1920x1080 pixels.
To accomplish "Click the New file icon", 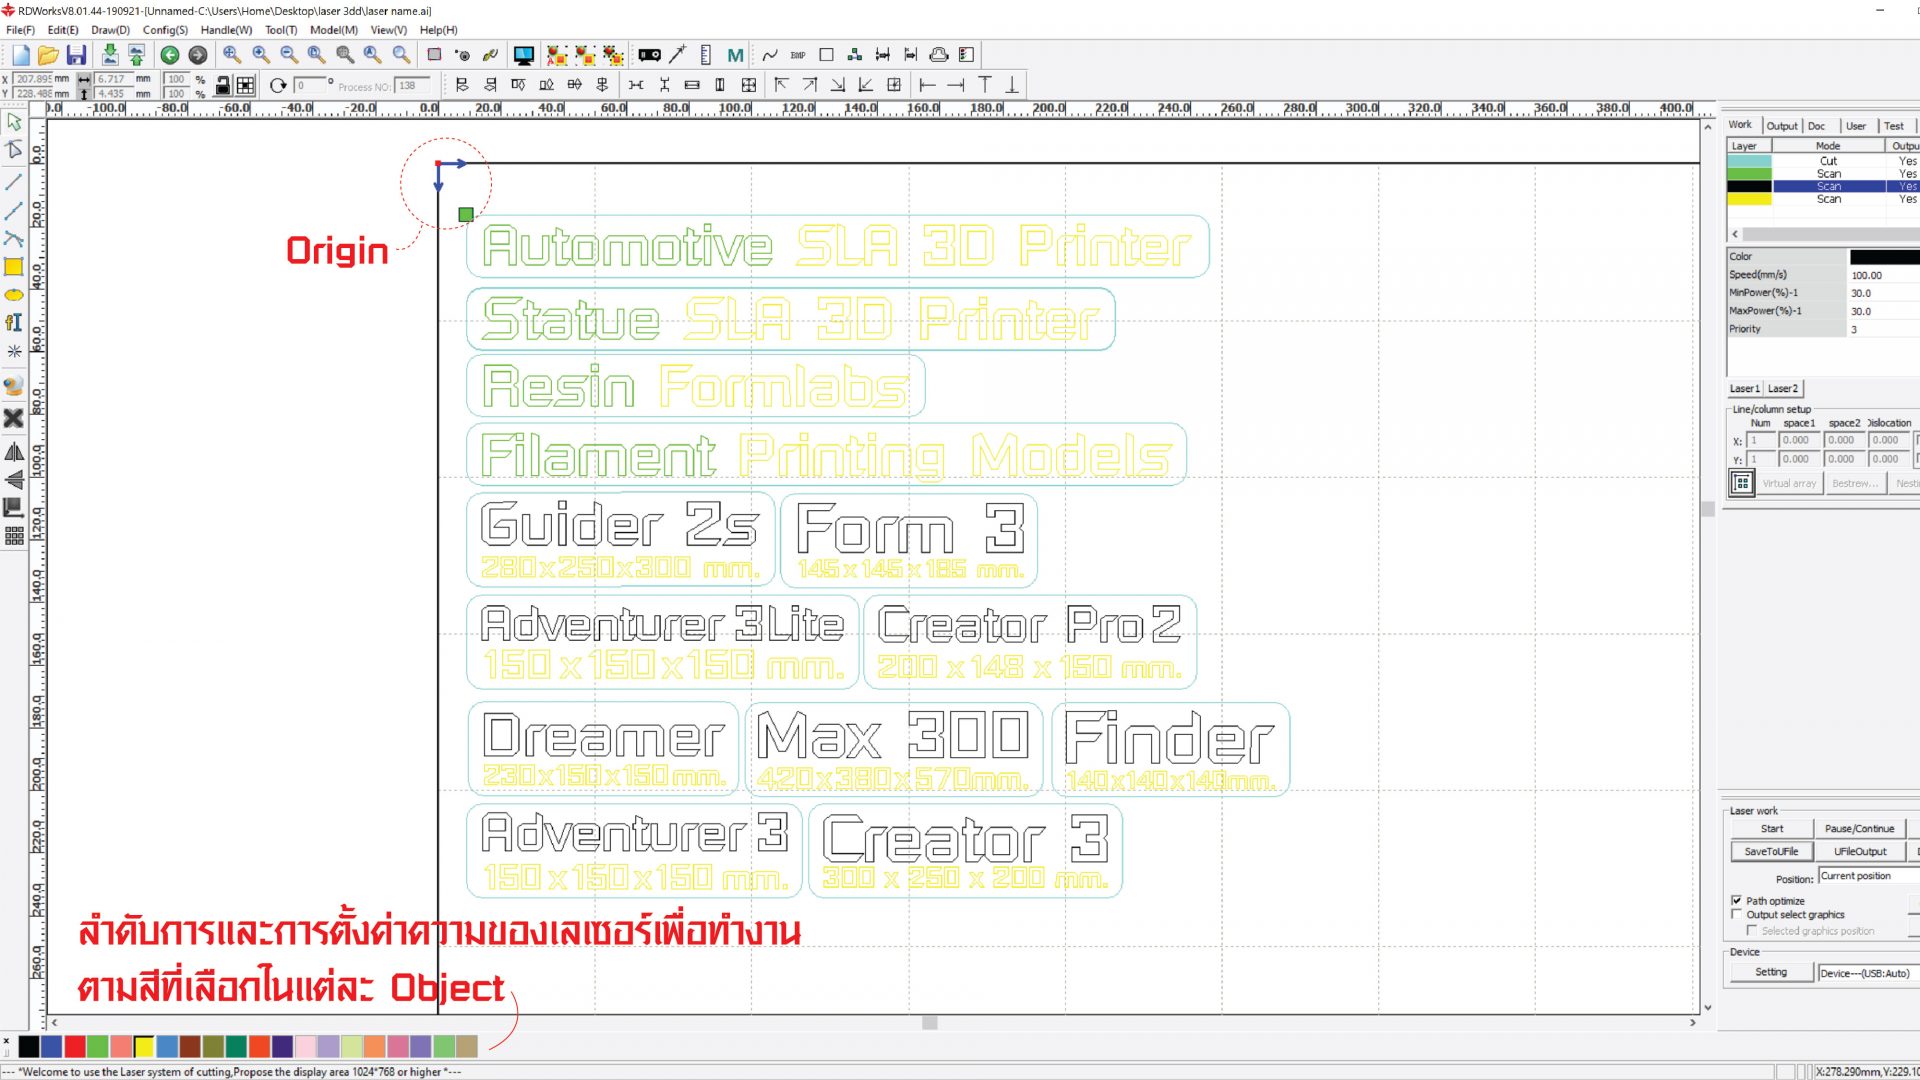I will (21, 55).
